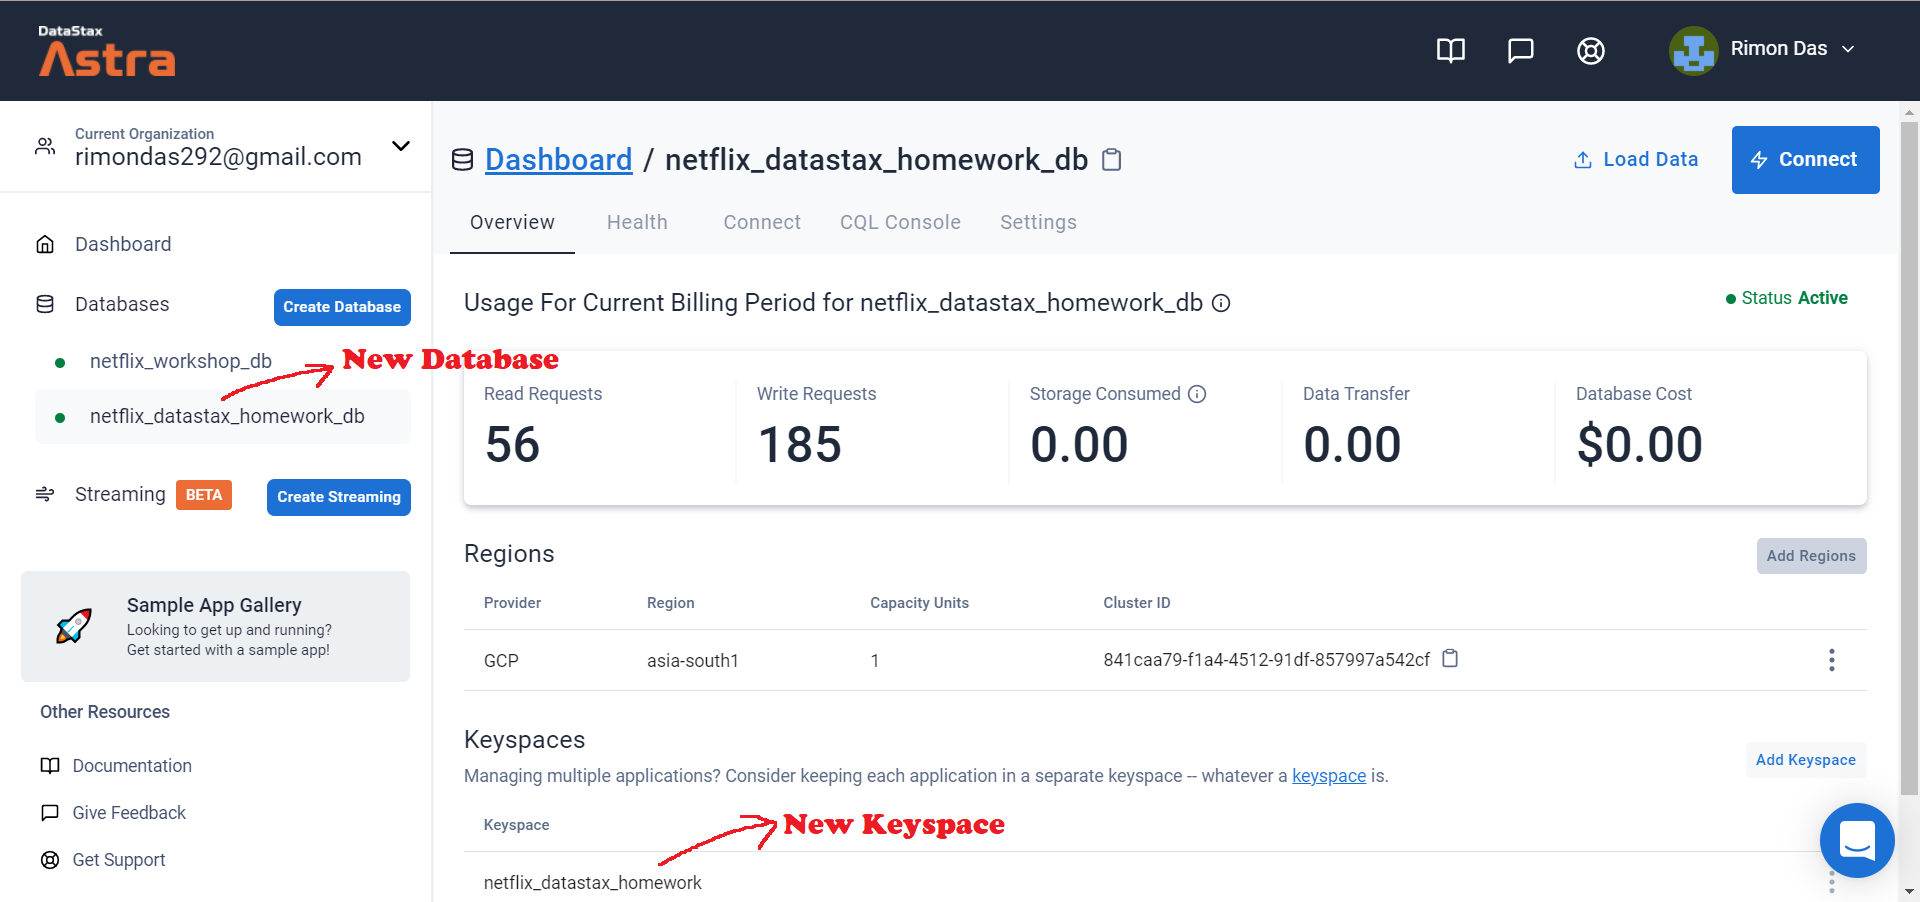1920x902 pixels.
Task: Open the feedback chat icon in top bar
Action: tap(1520, 51)
